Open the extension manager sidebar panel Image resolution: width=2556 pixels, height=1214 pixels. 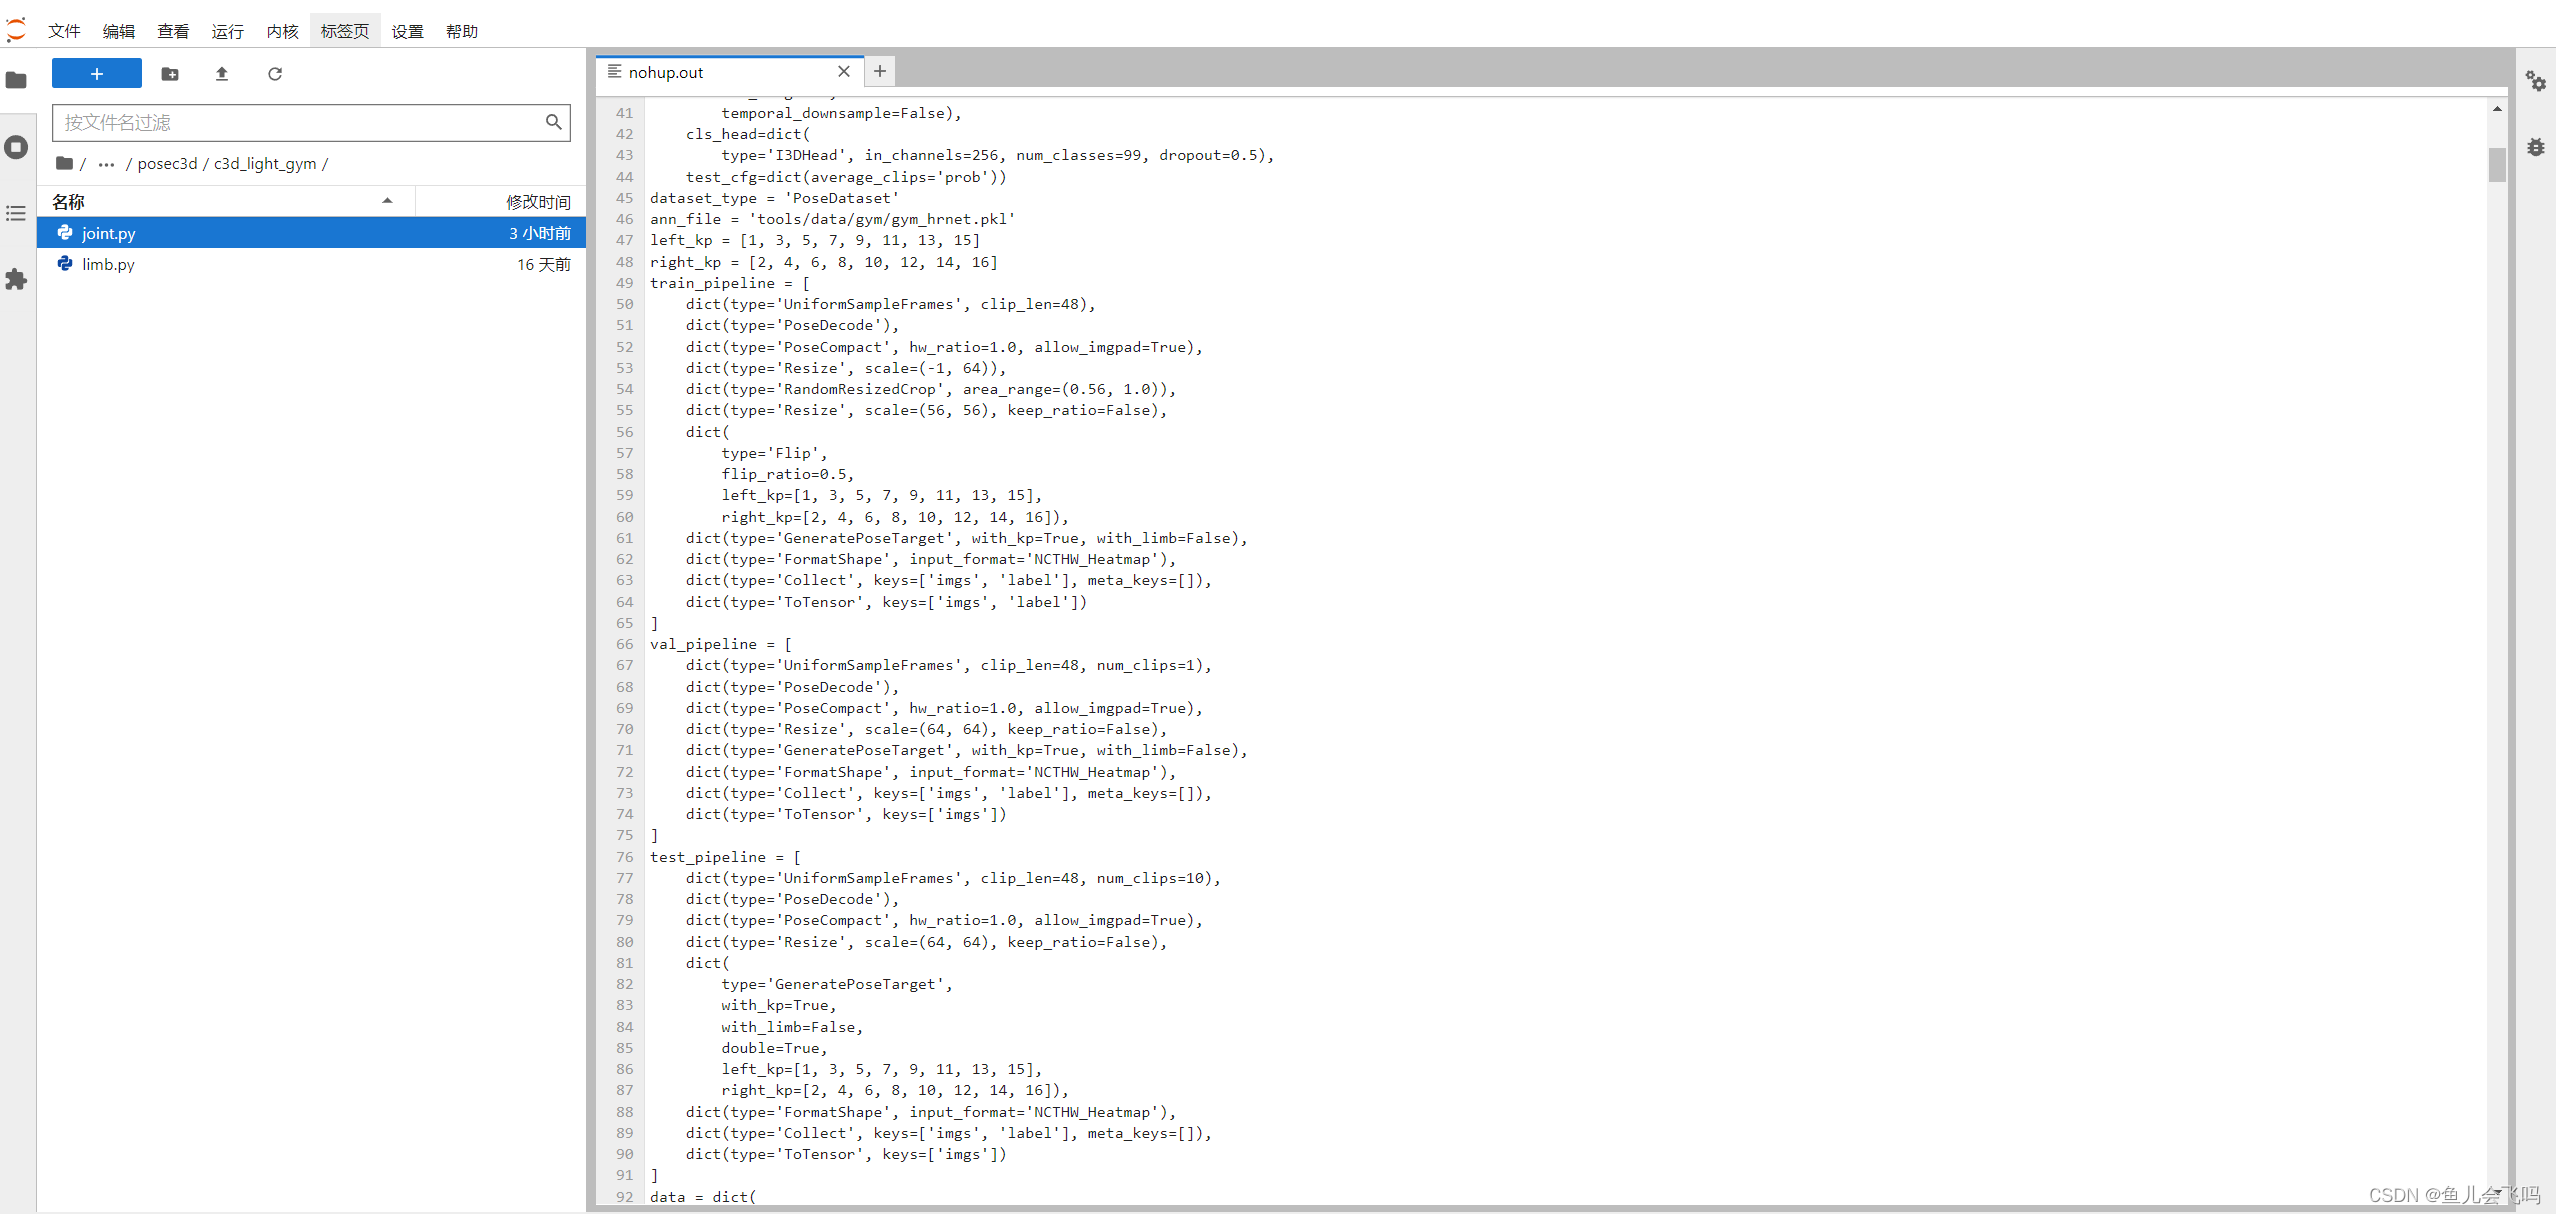(16, 279)
